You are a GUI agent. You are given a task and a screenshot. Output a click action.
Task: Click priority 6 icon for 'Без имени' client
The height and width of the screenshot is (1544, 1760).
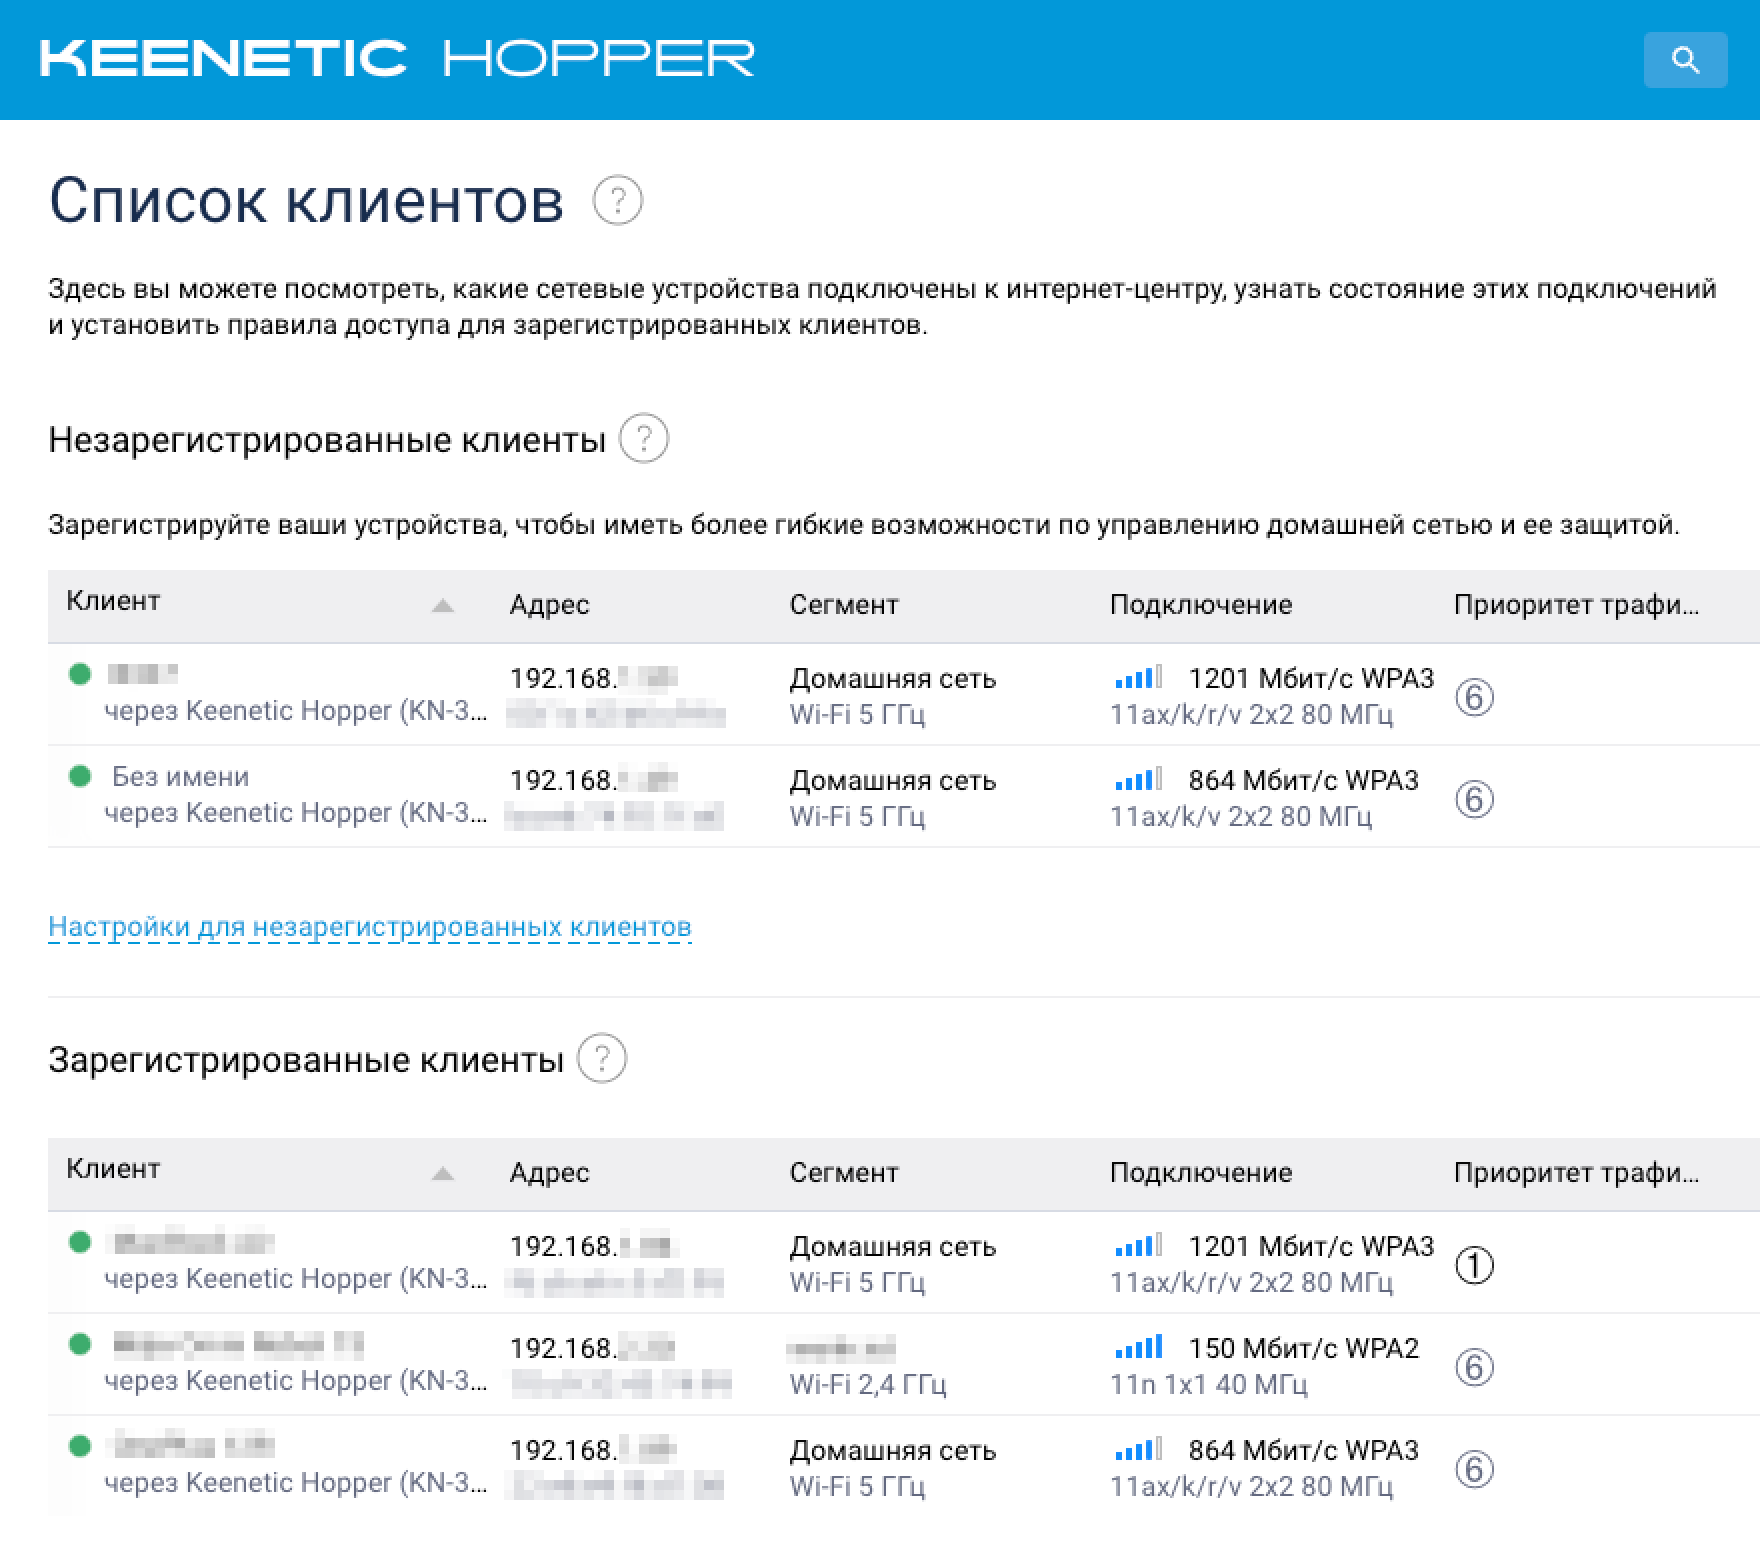pyautogui.click(x=1474, y=799)
